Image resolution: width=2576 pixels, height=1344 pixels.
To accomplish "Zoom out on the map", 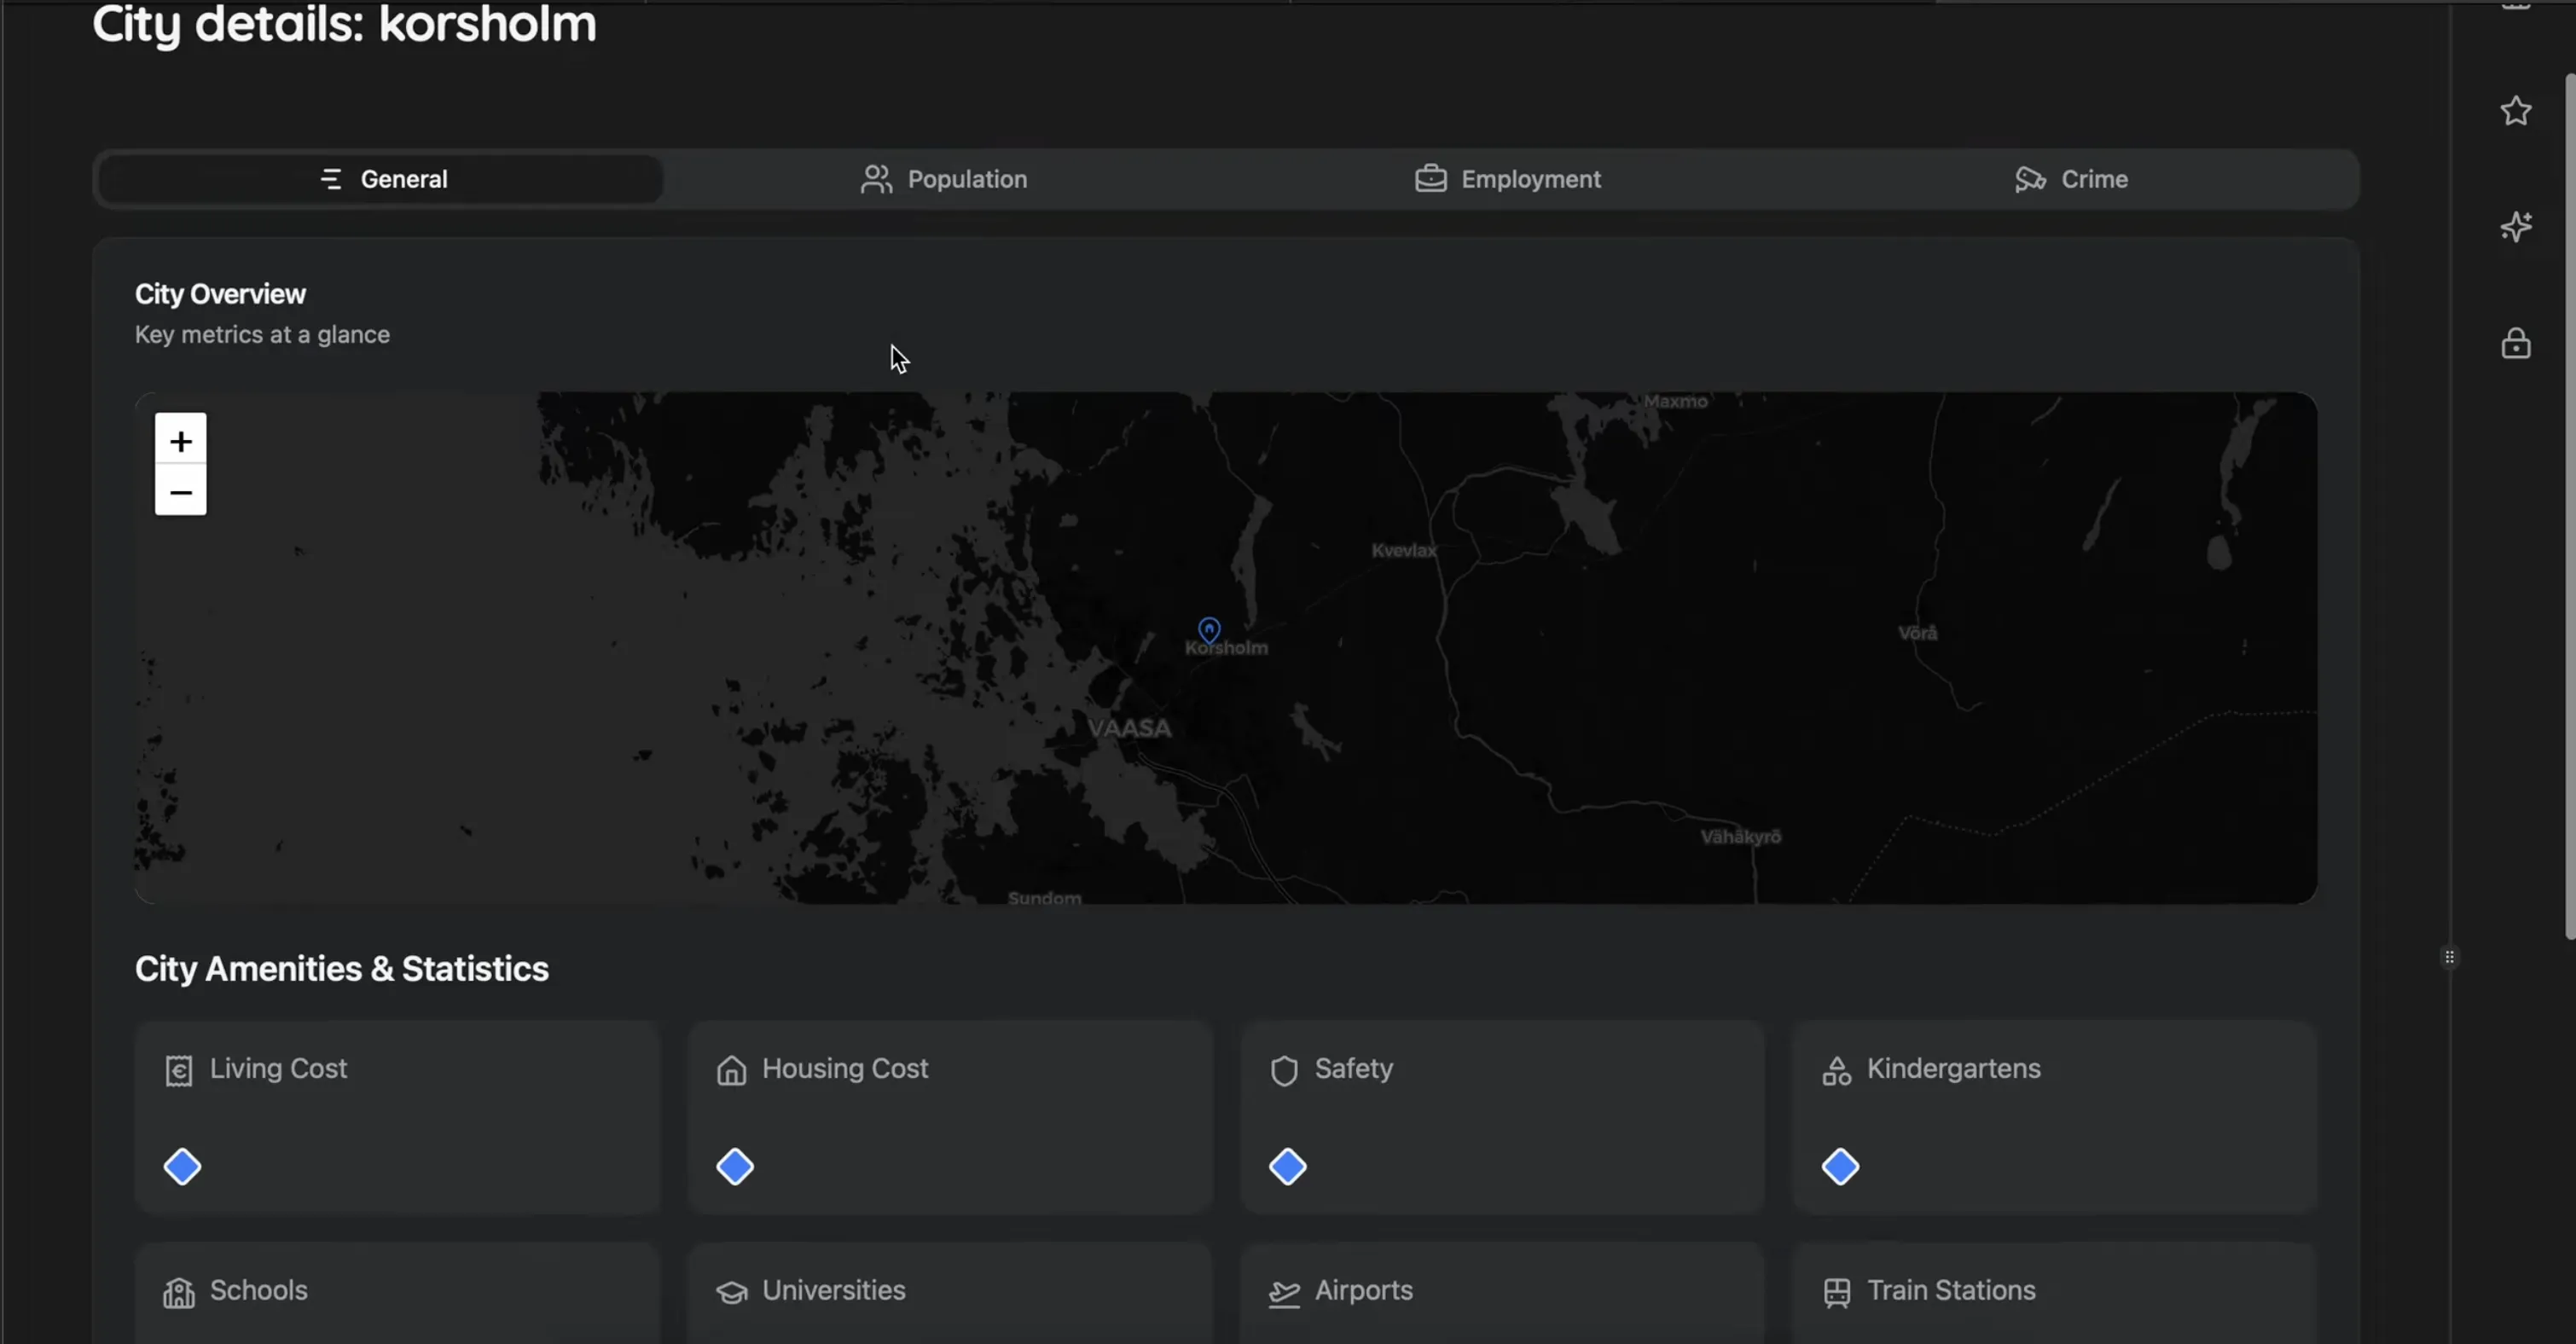I will pos(181,491).
